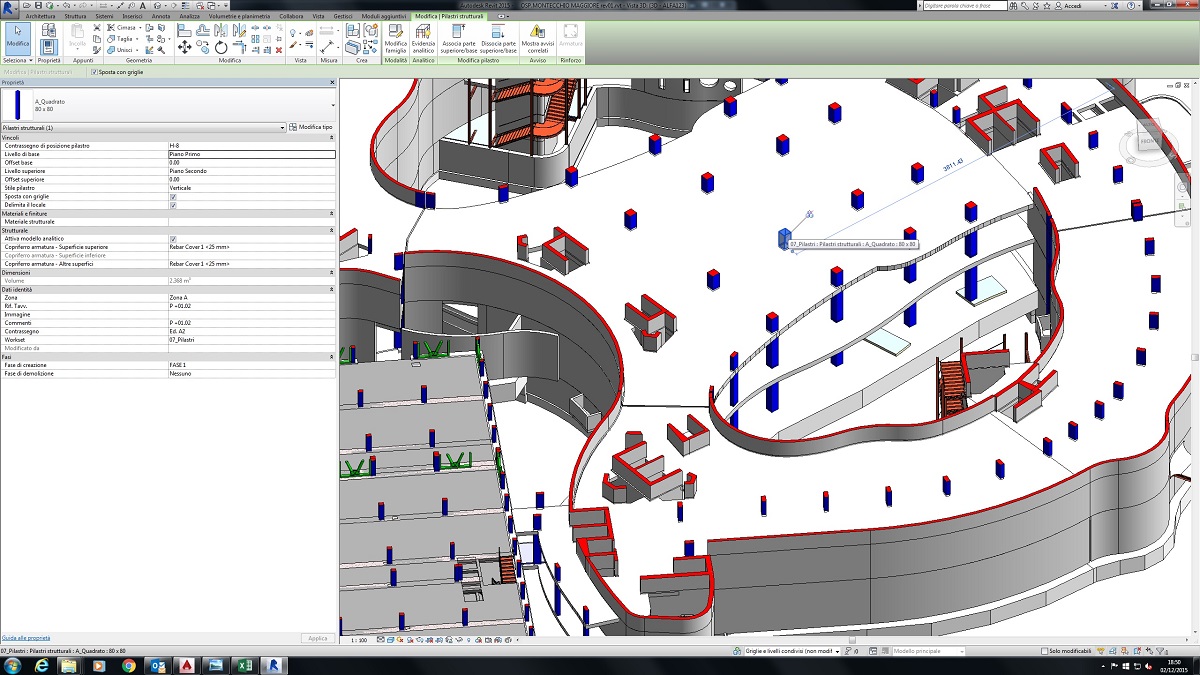Click Associa parte superiore/base tool
This screenshot has width=1200, height=675.
(459, 36)
